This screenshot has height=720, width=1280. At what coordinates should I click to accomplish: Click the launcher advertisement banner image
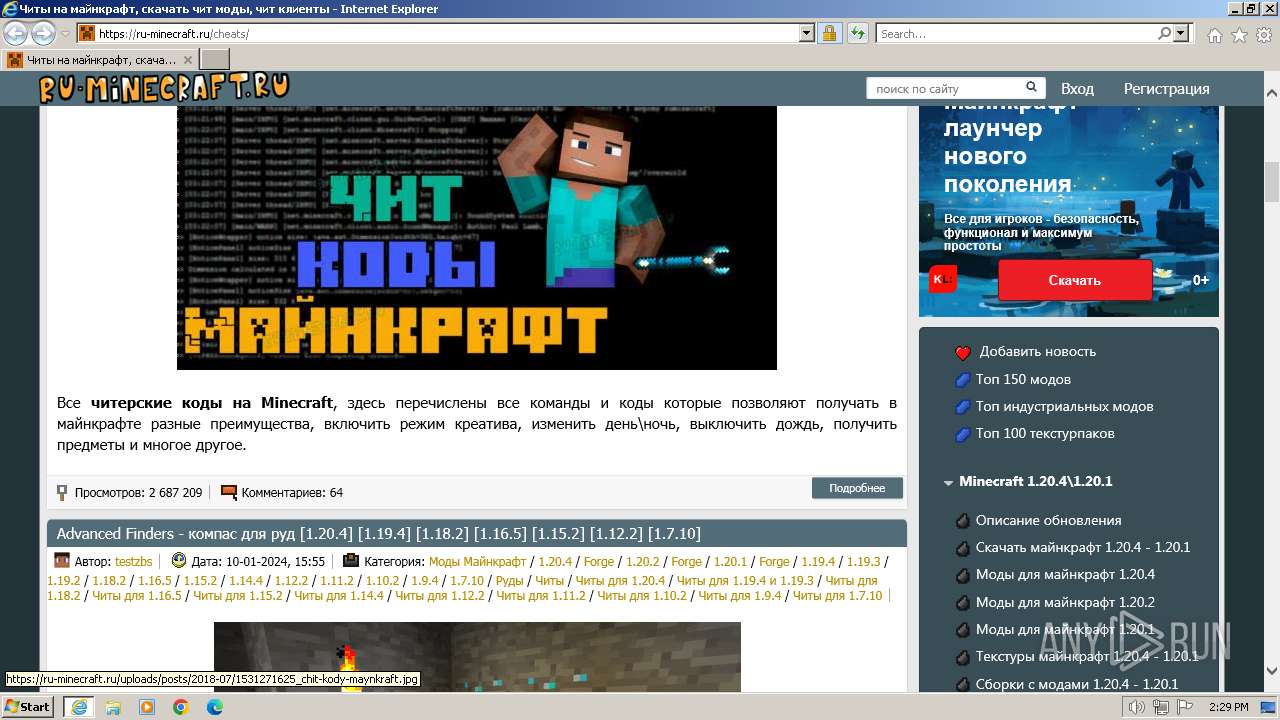click(x=1069, y=211)
